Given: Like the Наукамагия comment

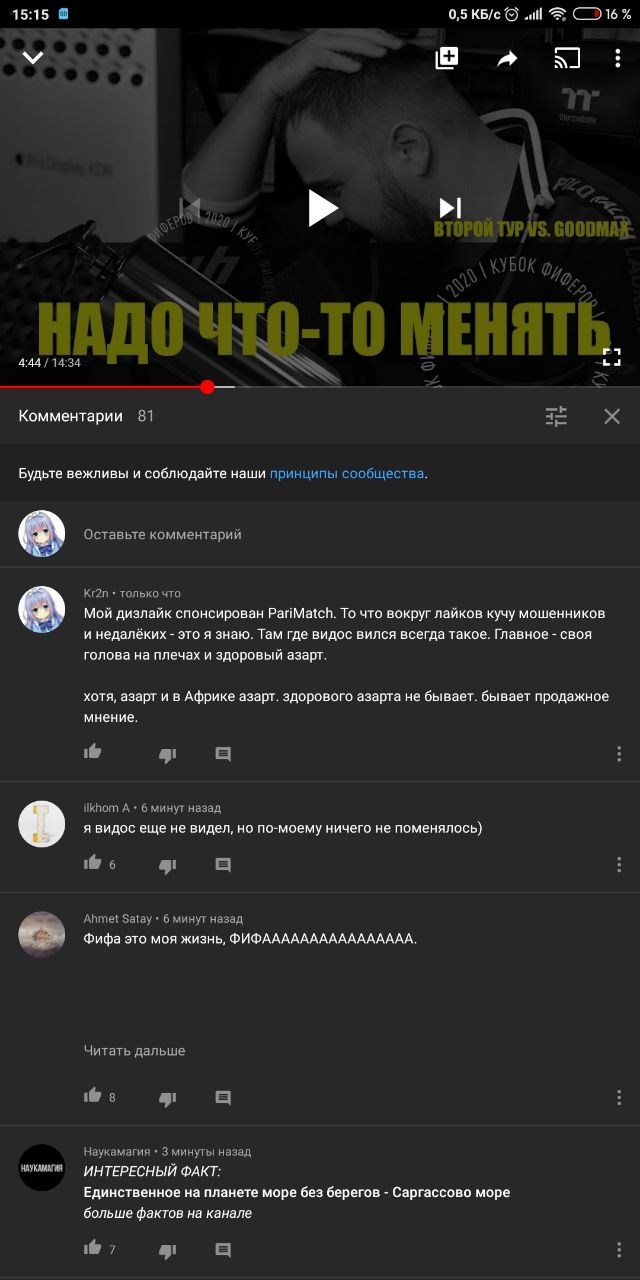Looking at the screenshot, I should point(93,1248).
